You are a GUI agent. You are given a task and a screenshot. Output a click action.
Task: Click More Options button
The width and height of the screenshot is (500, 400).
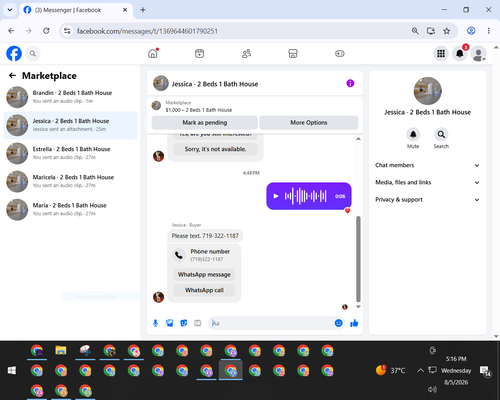coord(309,123)
